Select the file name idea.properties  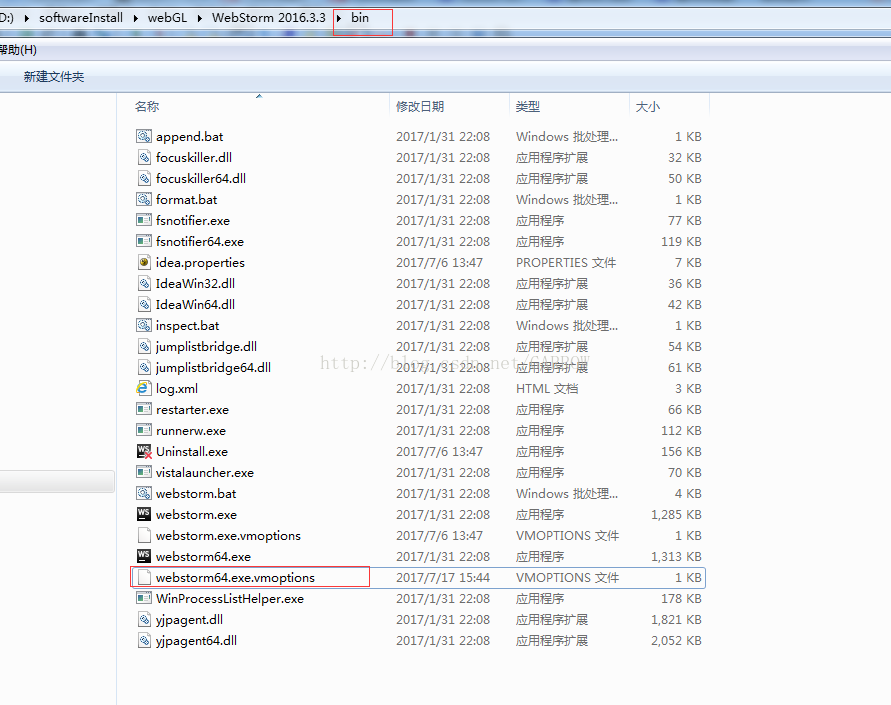[x=200, y=262]
